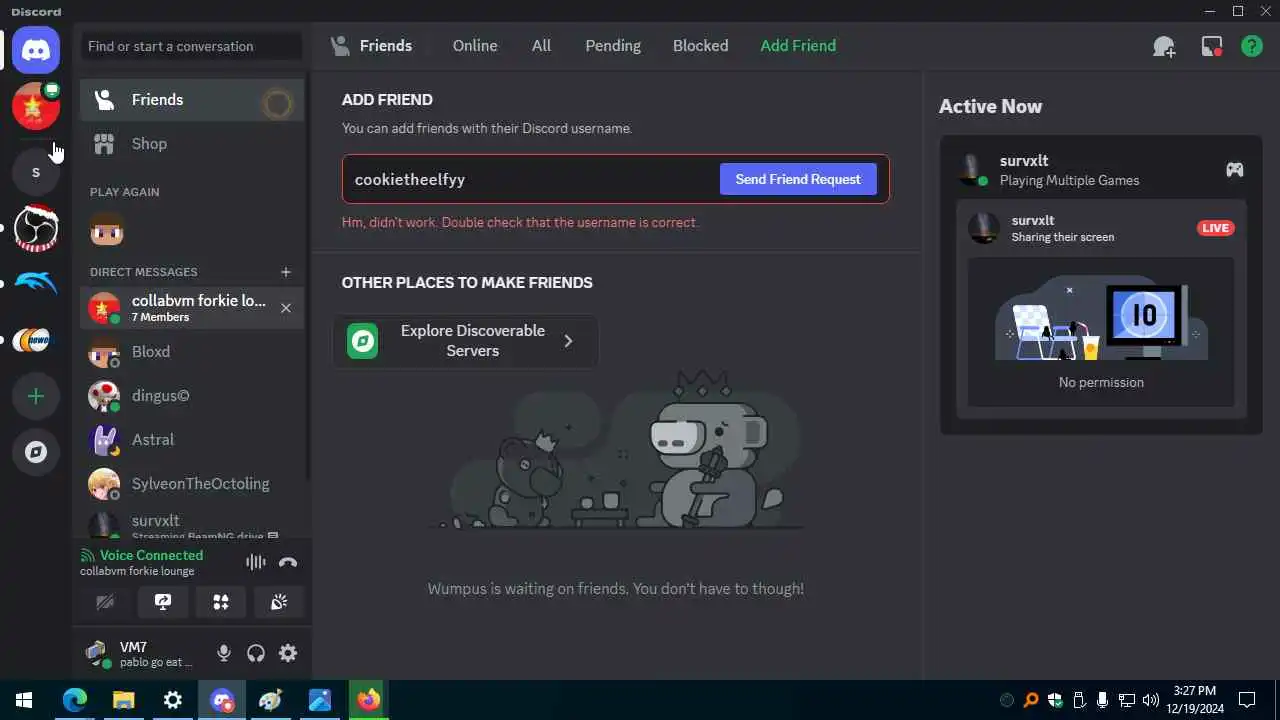Open DM with survxlt in sidebar
The width and height of the screenshot is (1280, 720).
(x=192, y=524)
